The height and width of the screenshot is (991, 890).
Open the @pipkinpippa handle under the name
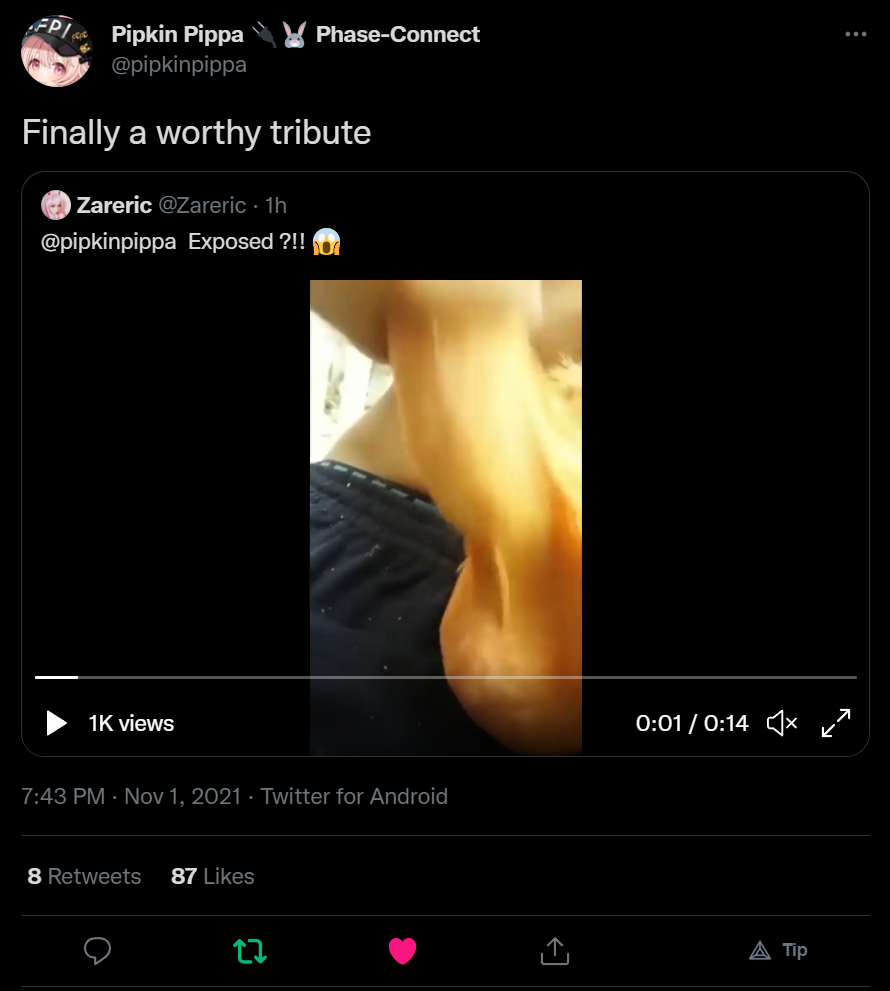click(179, 64)
